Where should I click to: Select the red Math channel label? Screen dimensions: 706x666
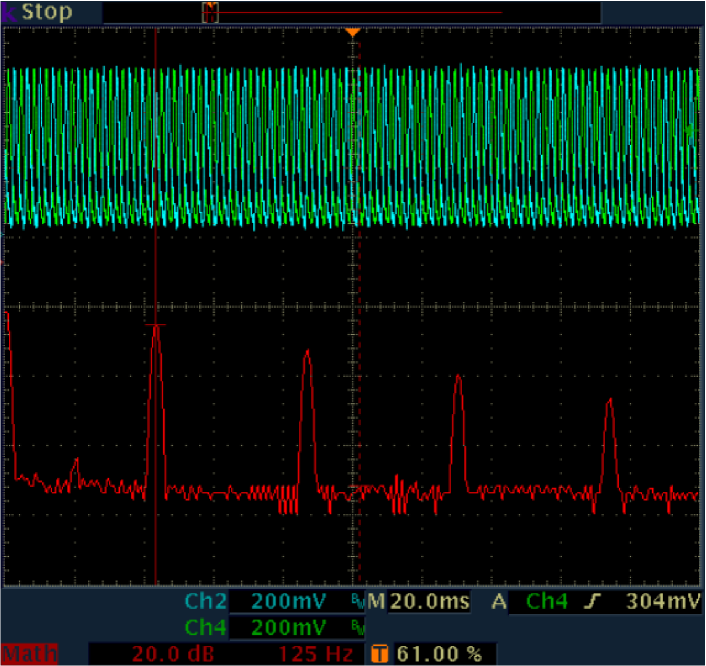[29, 654]
